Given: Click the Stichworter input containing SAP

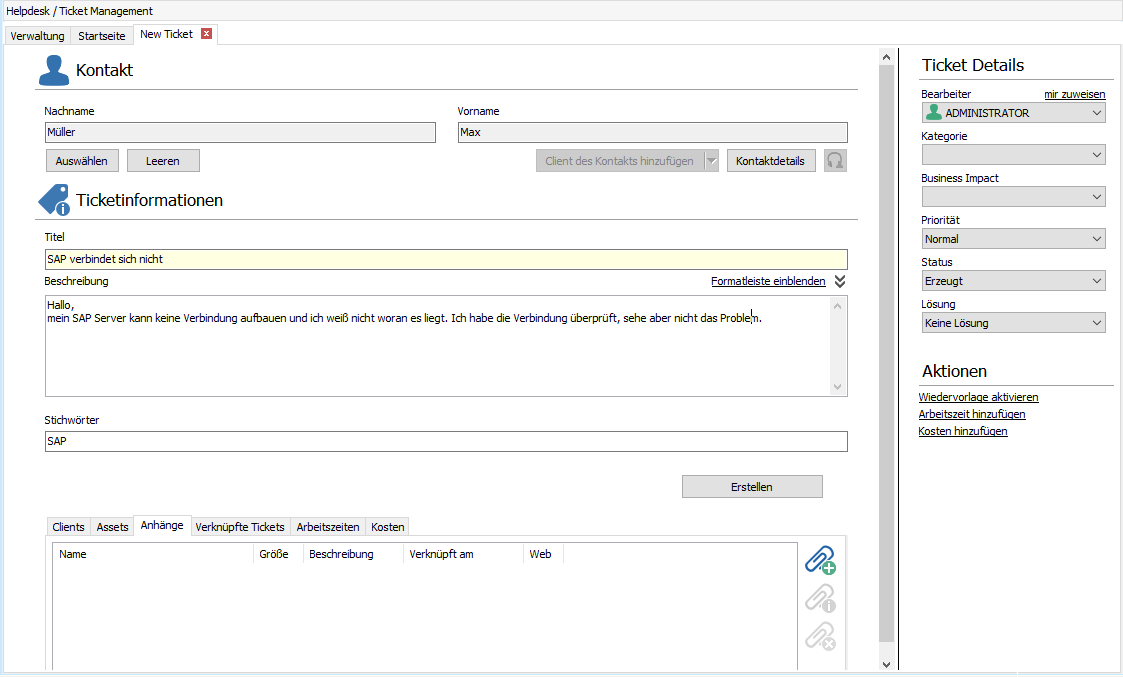Looking at the screenshot, I should pyautogui.click(x=445, y=441).
